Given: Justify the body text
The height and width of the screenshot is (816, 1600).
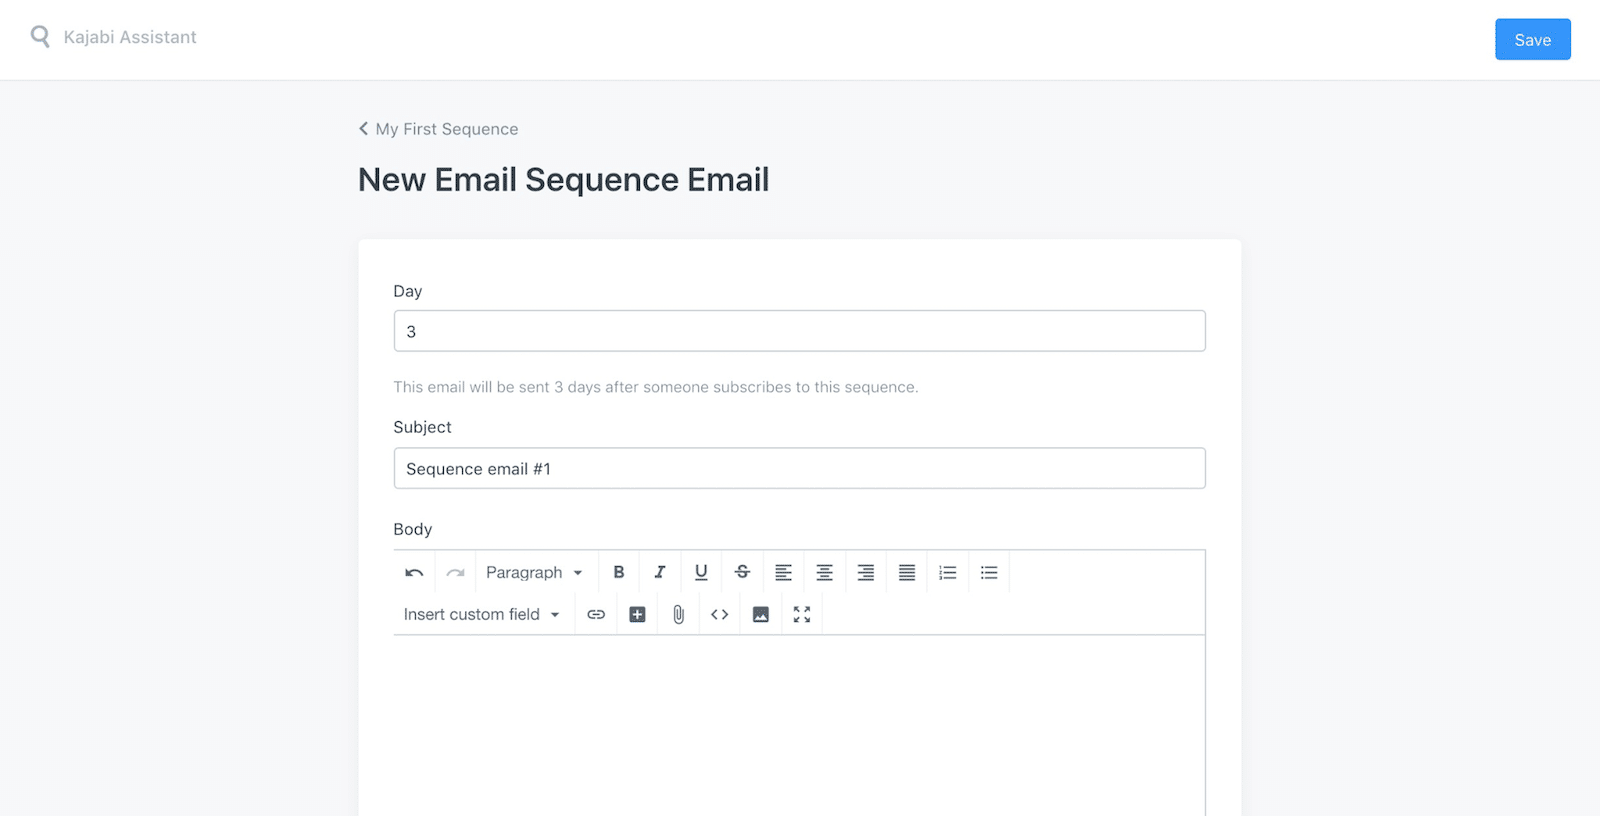Looking at the screenshot, I should click(x=906, y=572).
